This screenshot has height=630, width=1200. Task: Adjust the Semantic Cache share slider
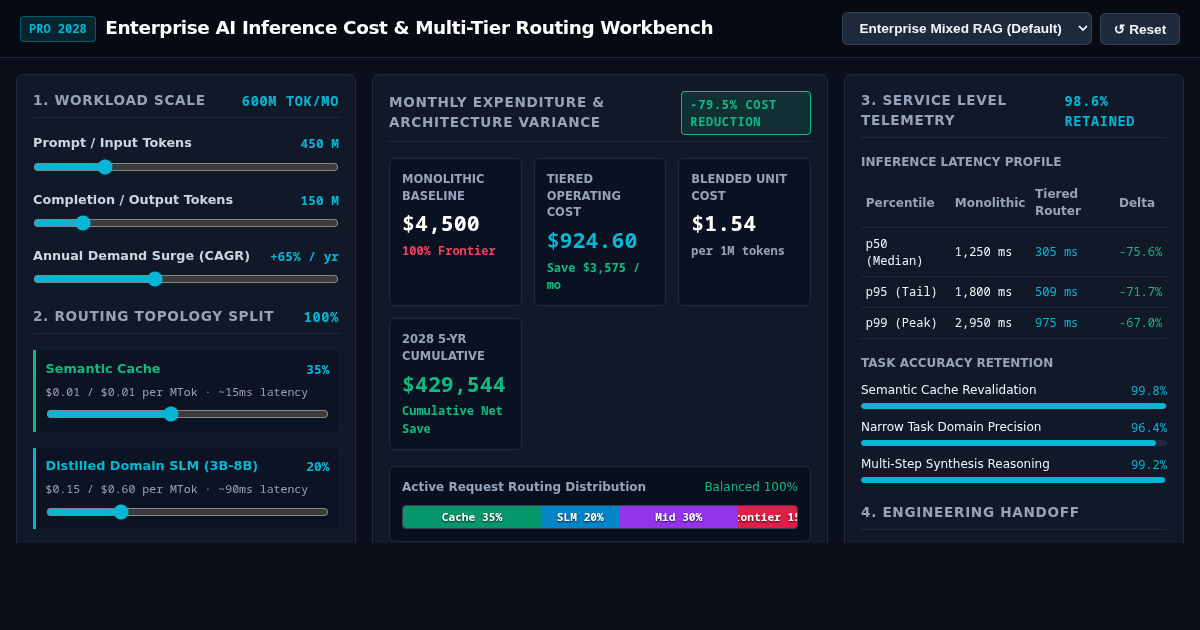187,414
